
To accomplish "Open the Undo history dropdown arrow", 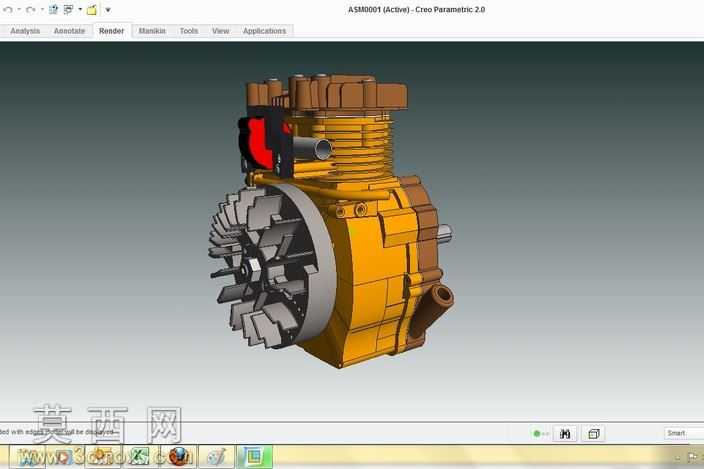I will pos(19,9).
